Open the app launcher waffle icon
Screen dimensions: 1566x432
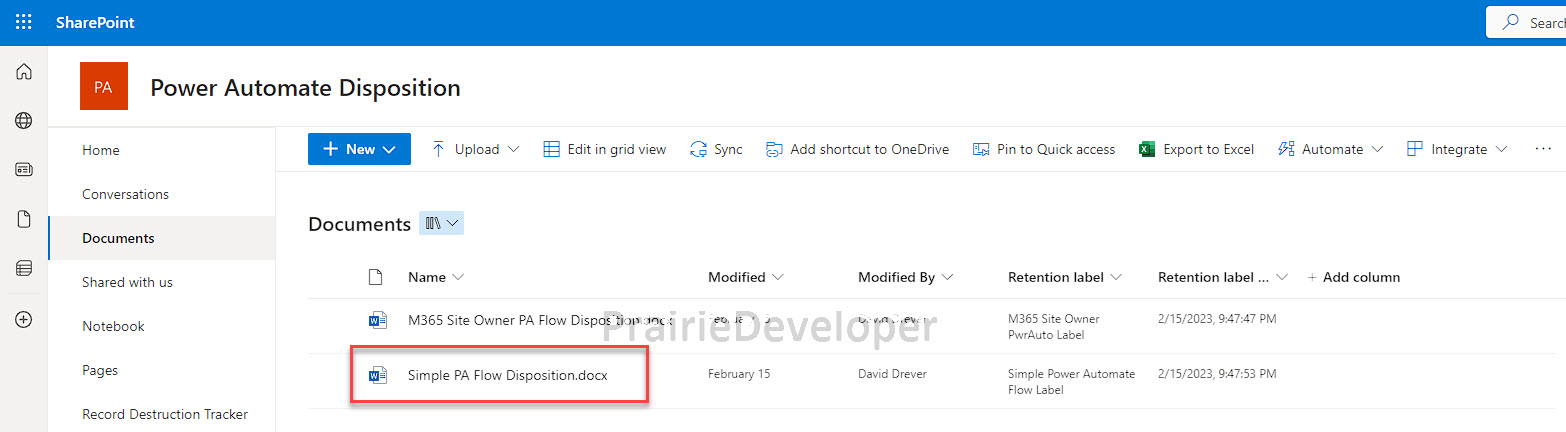pos(24,22)
